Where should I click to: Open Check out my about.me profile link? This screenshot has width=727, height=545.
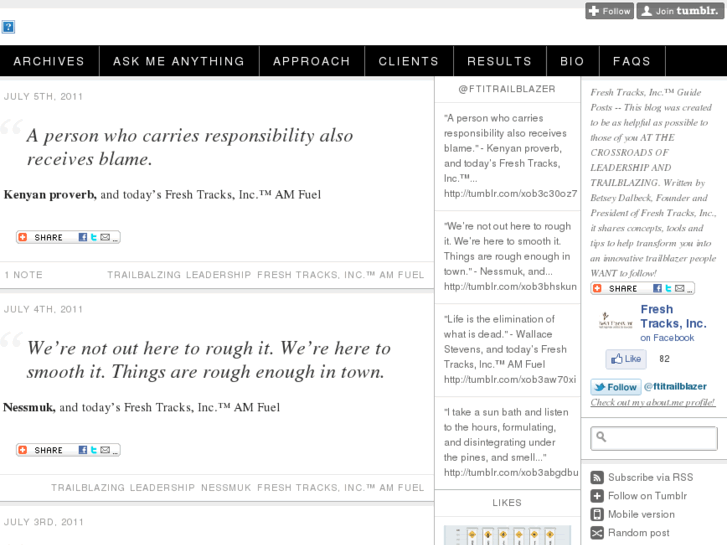coord(653,403)
